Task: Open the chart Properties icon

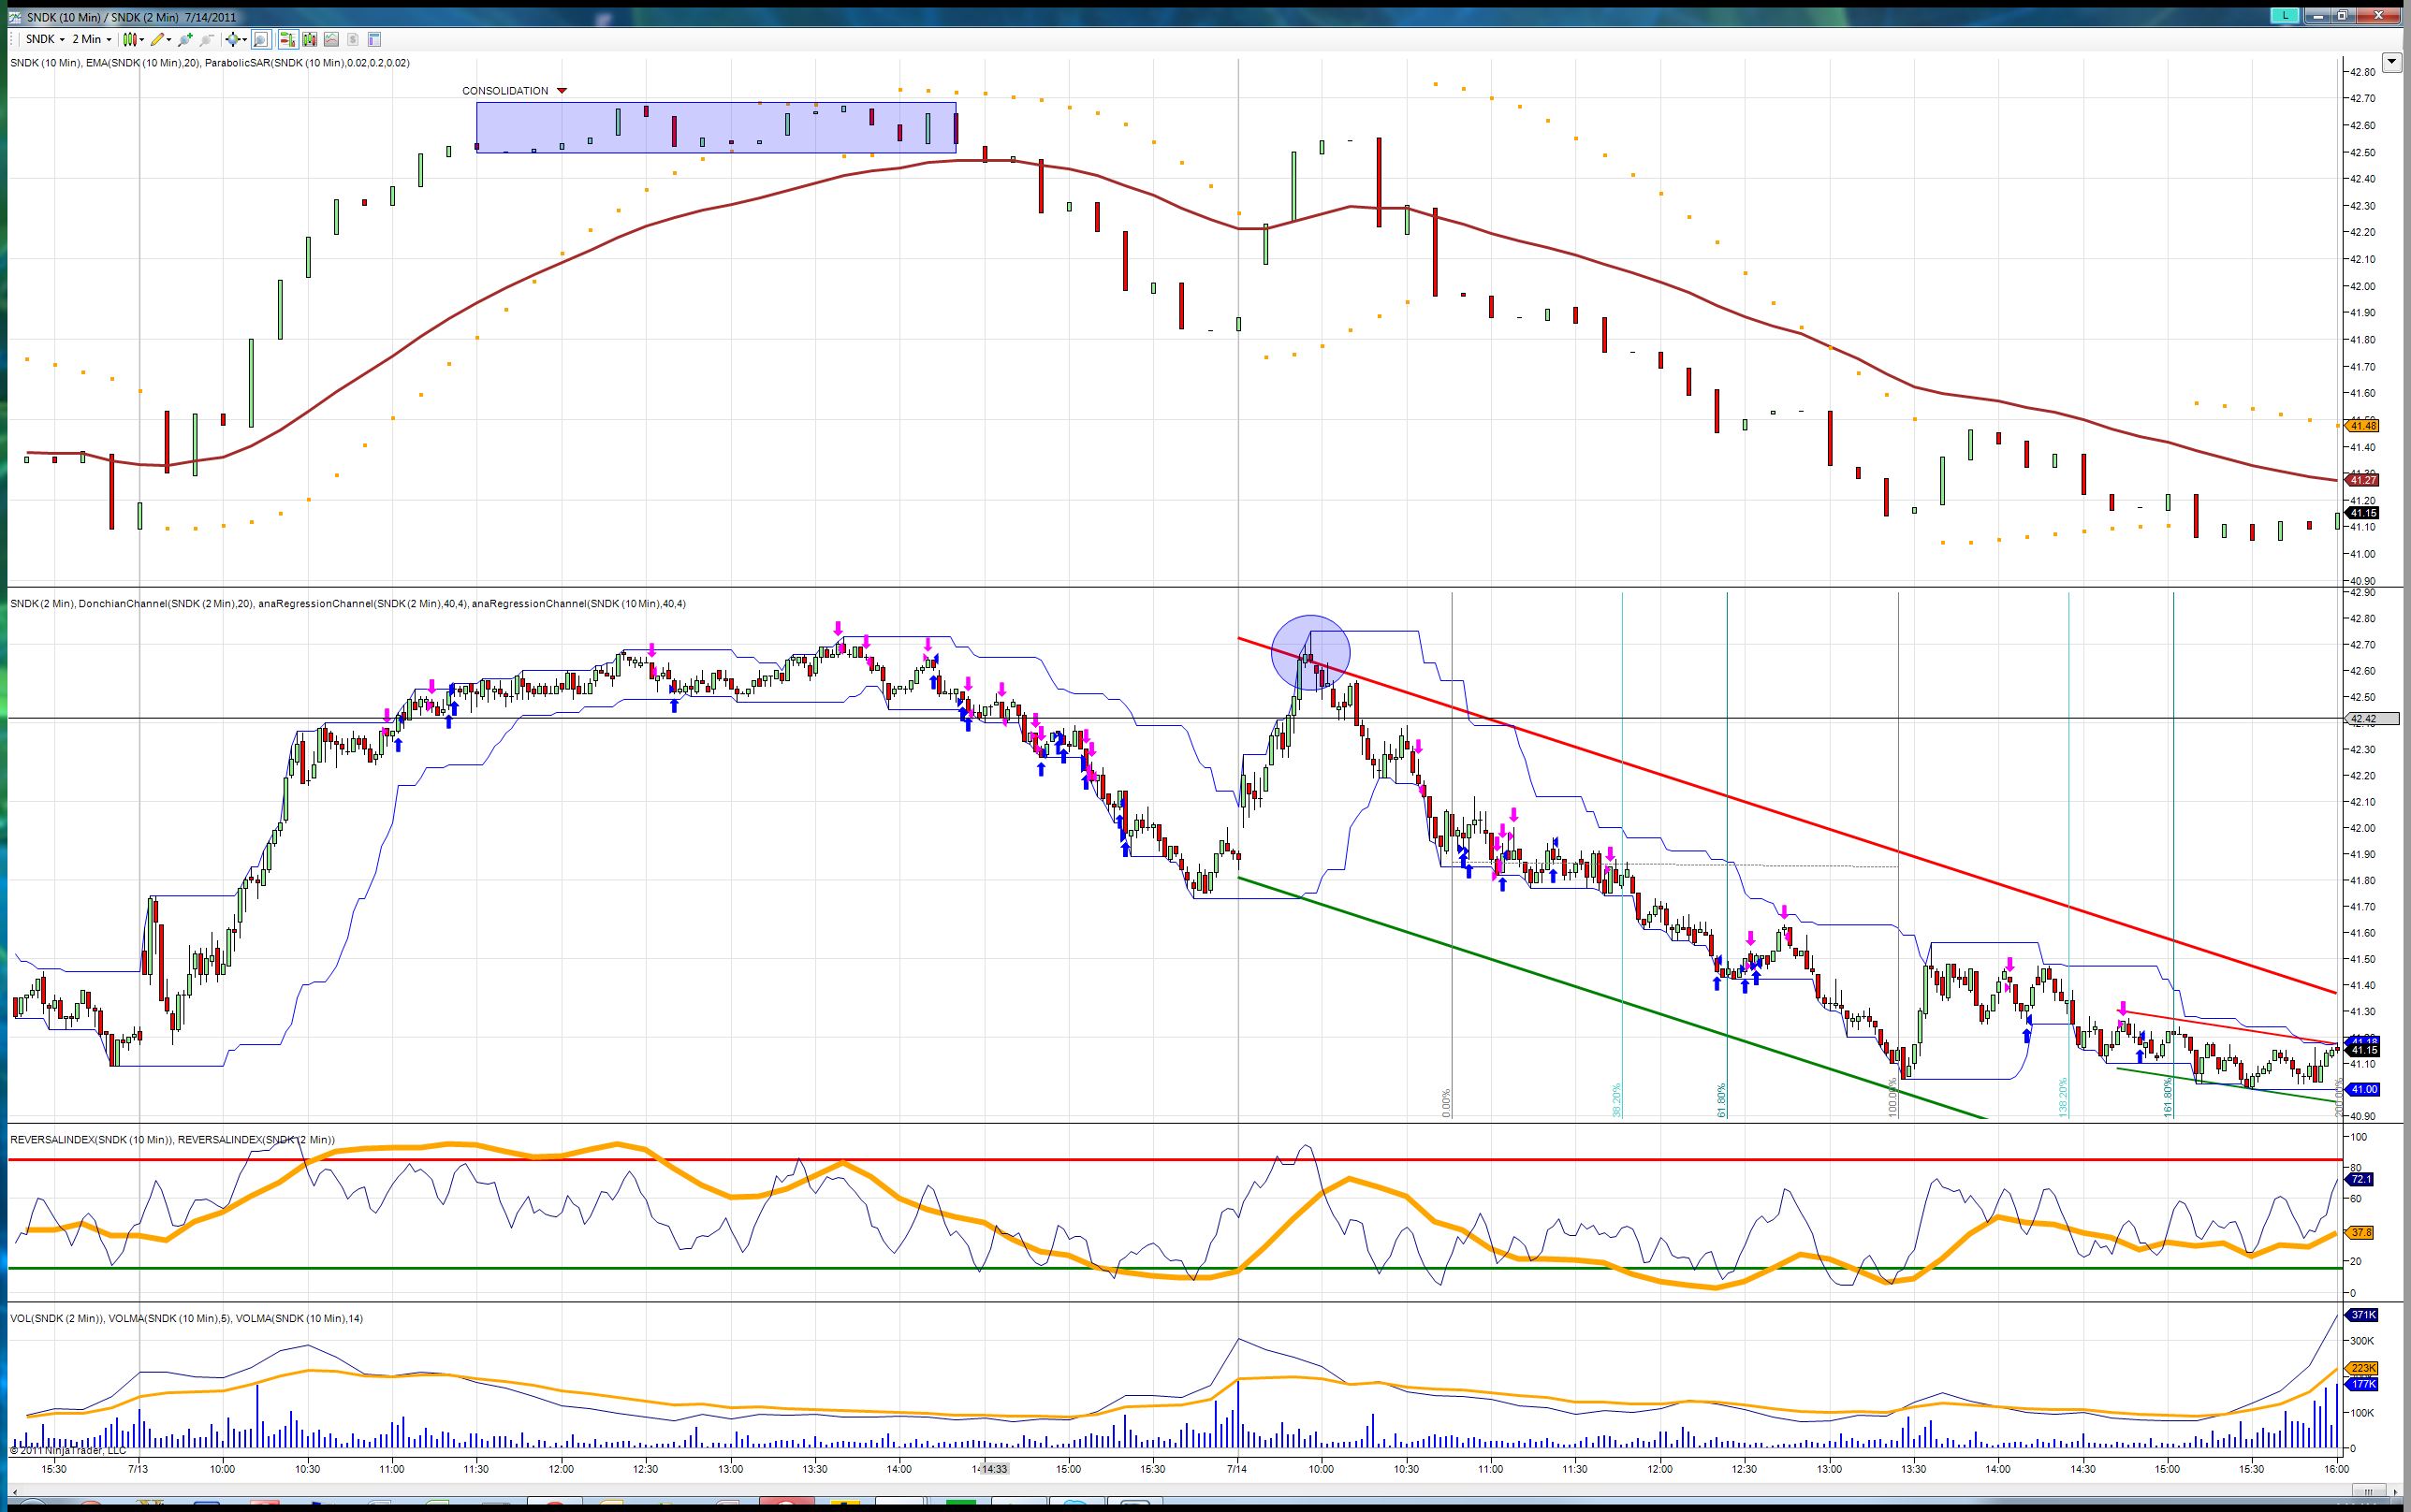Action: (375, 40)
